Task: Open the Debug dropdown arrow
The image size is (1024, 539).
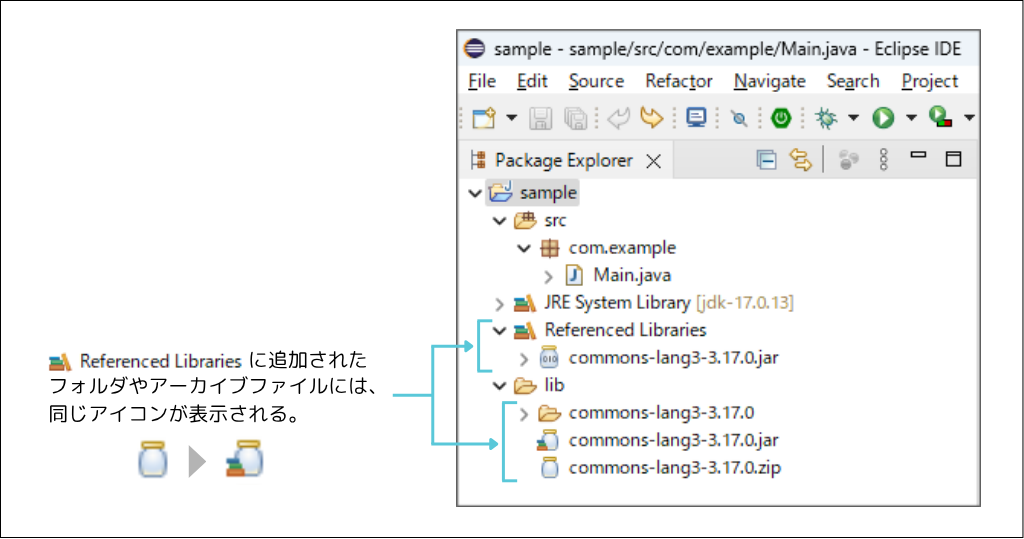Action: pos(853,118)
